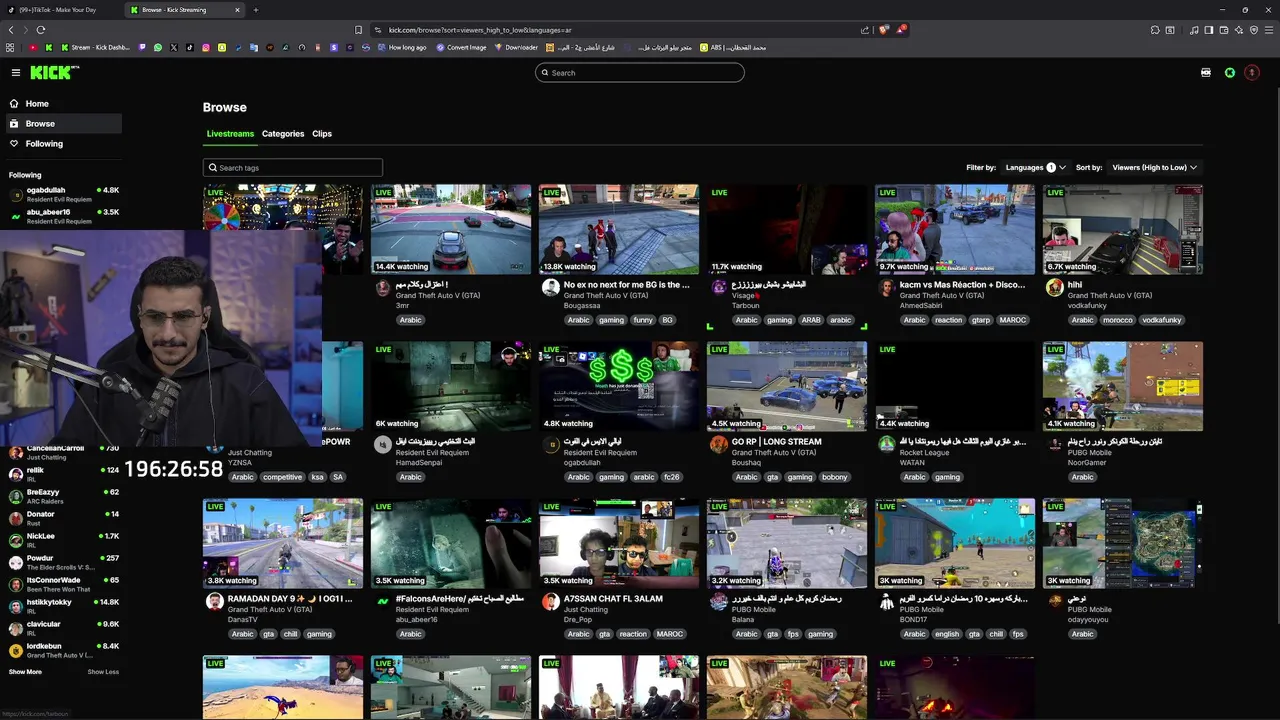Open the How long ago bookmark
This screenshot has height=720, width=1280.
402,47
